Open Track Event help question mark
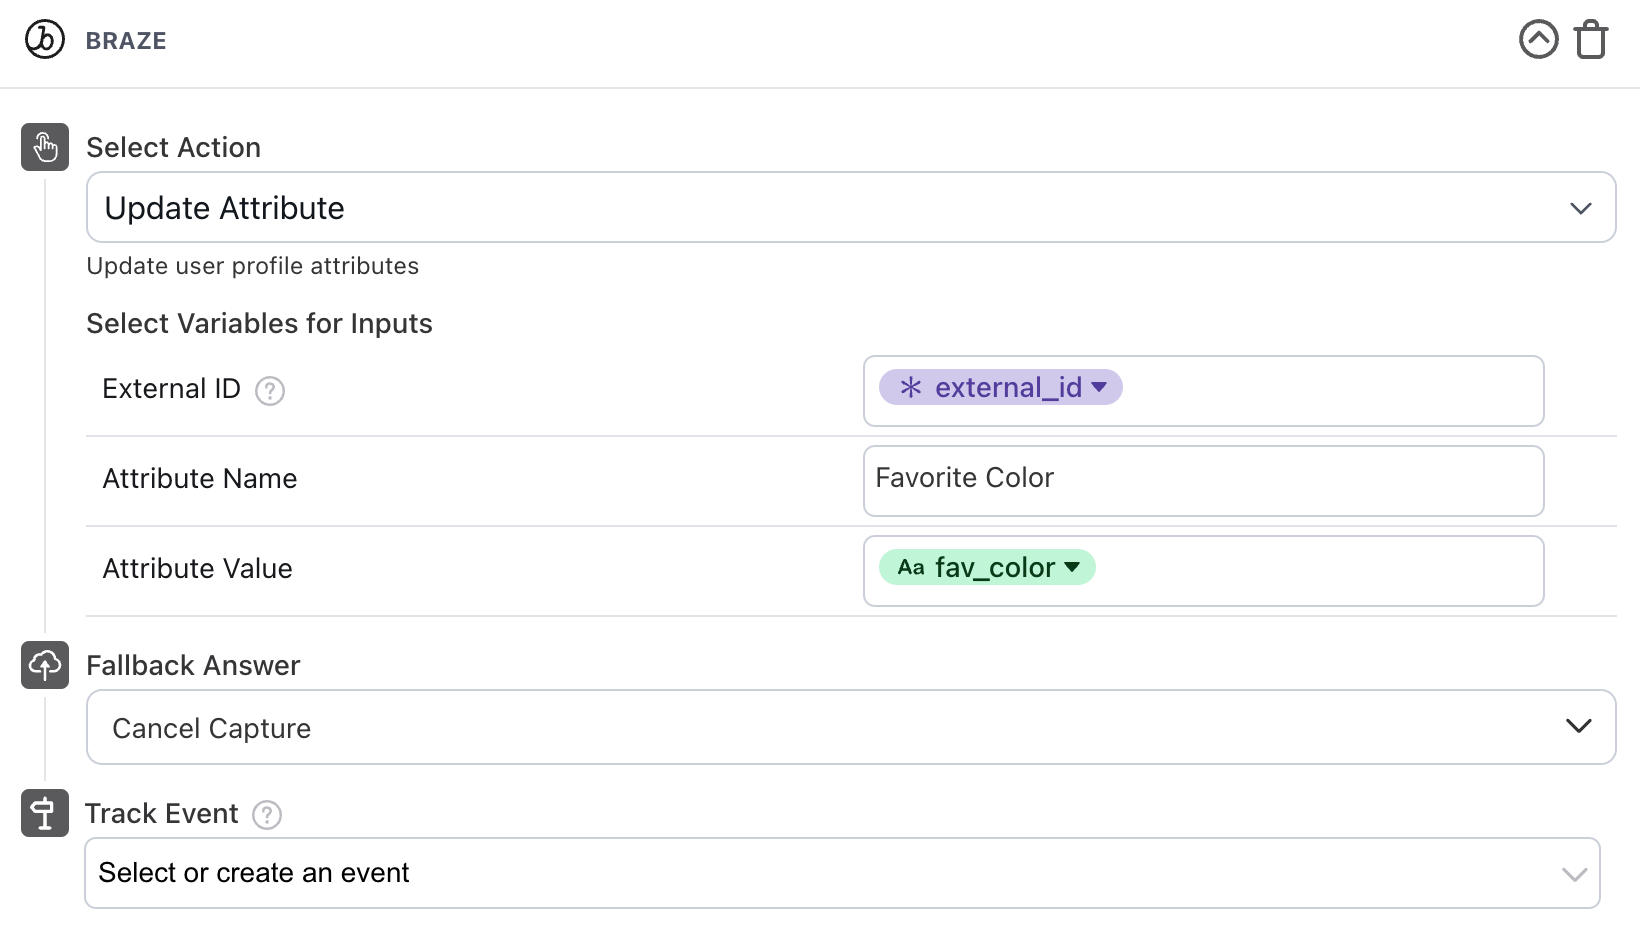 [x=267, y=815]
